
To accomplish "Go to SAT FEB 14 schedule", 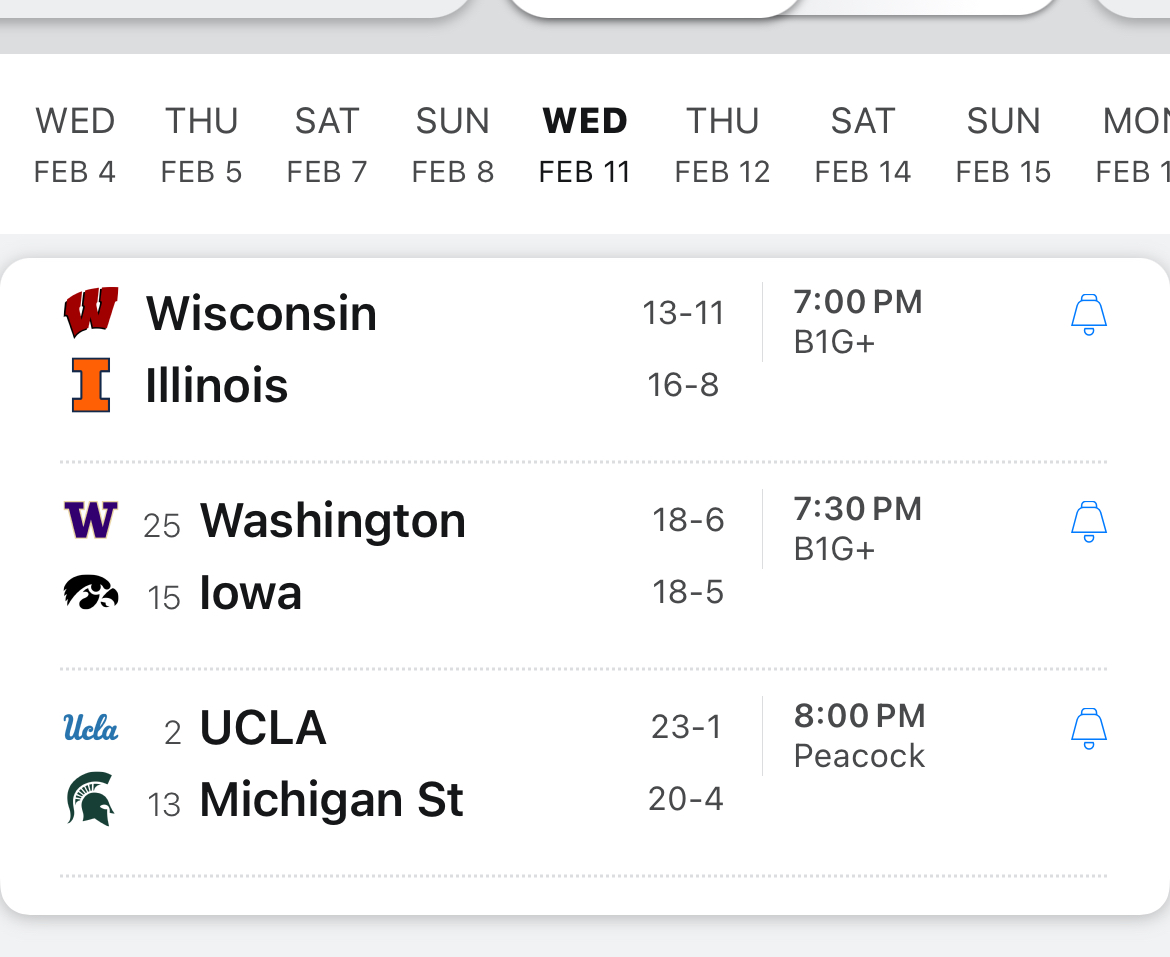I will click(x=862, y=145).
